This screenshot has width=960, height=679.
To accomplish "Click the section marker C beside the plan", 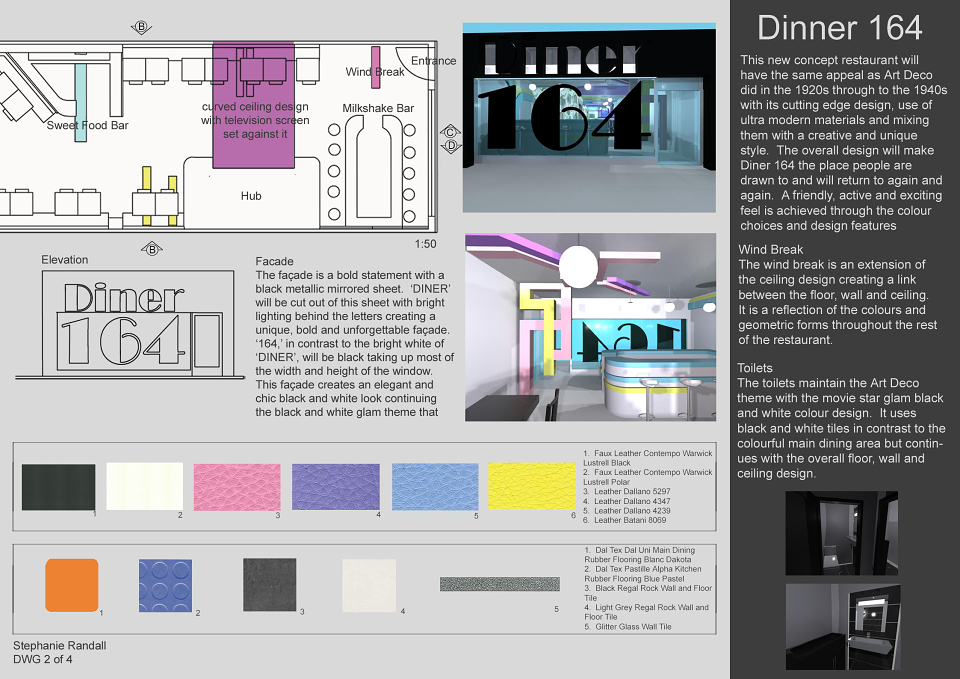I will [451, 132].
